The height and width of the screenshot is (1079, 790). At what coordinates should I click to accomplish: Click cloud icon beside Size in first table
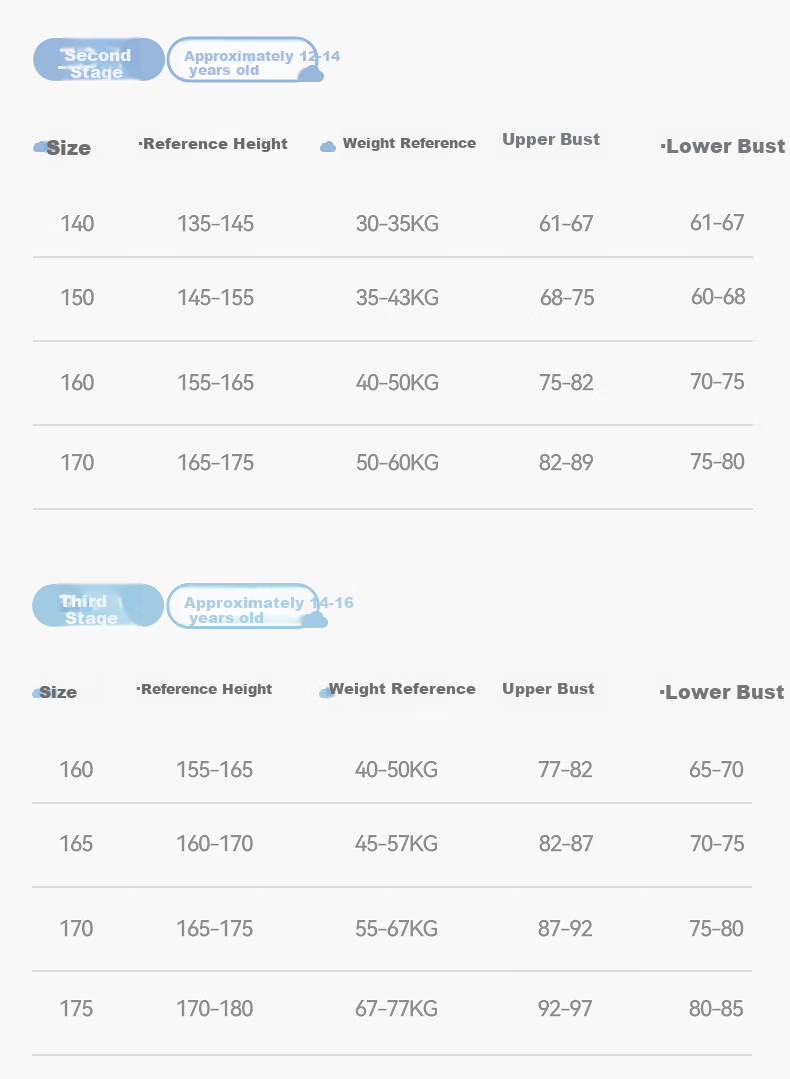(40, 147)
